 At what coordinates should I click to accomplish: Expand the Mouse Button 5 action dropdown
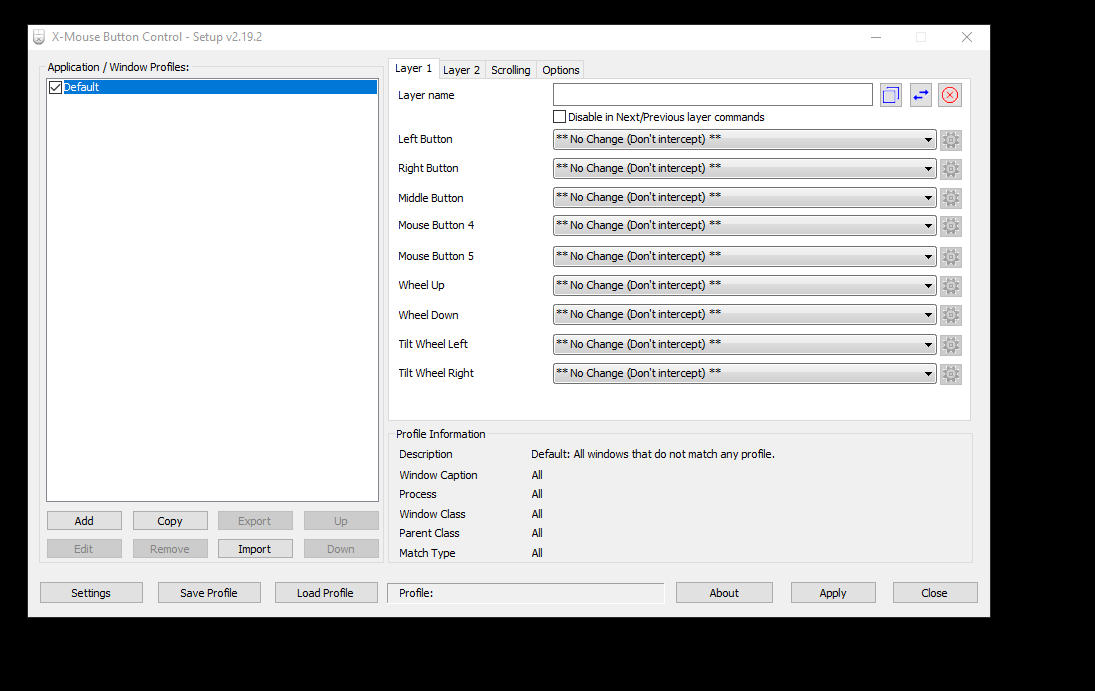tap(744, 256)
